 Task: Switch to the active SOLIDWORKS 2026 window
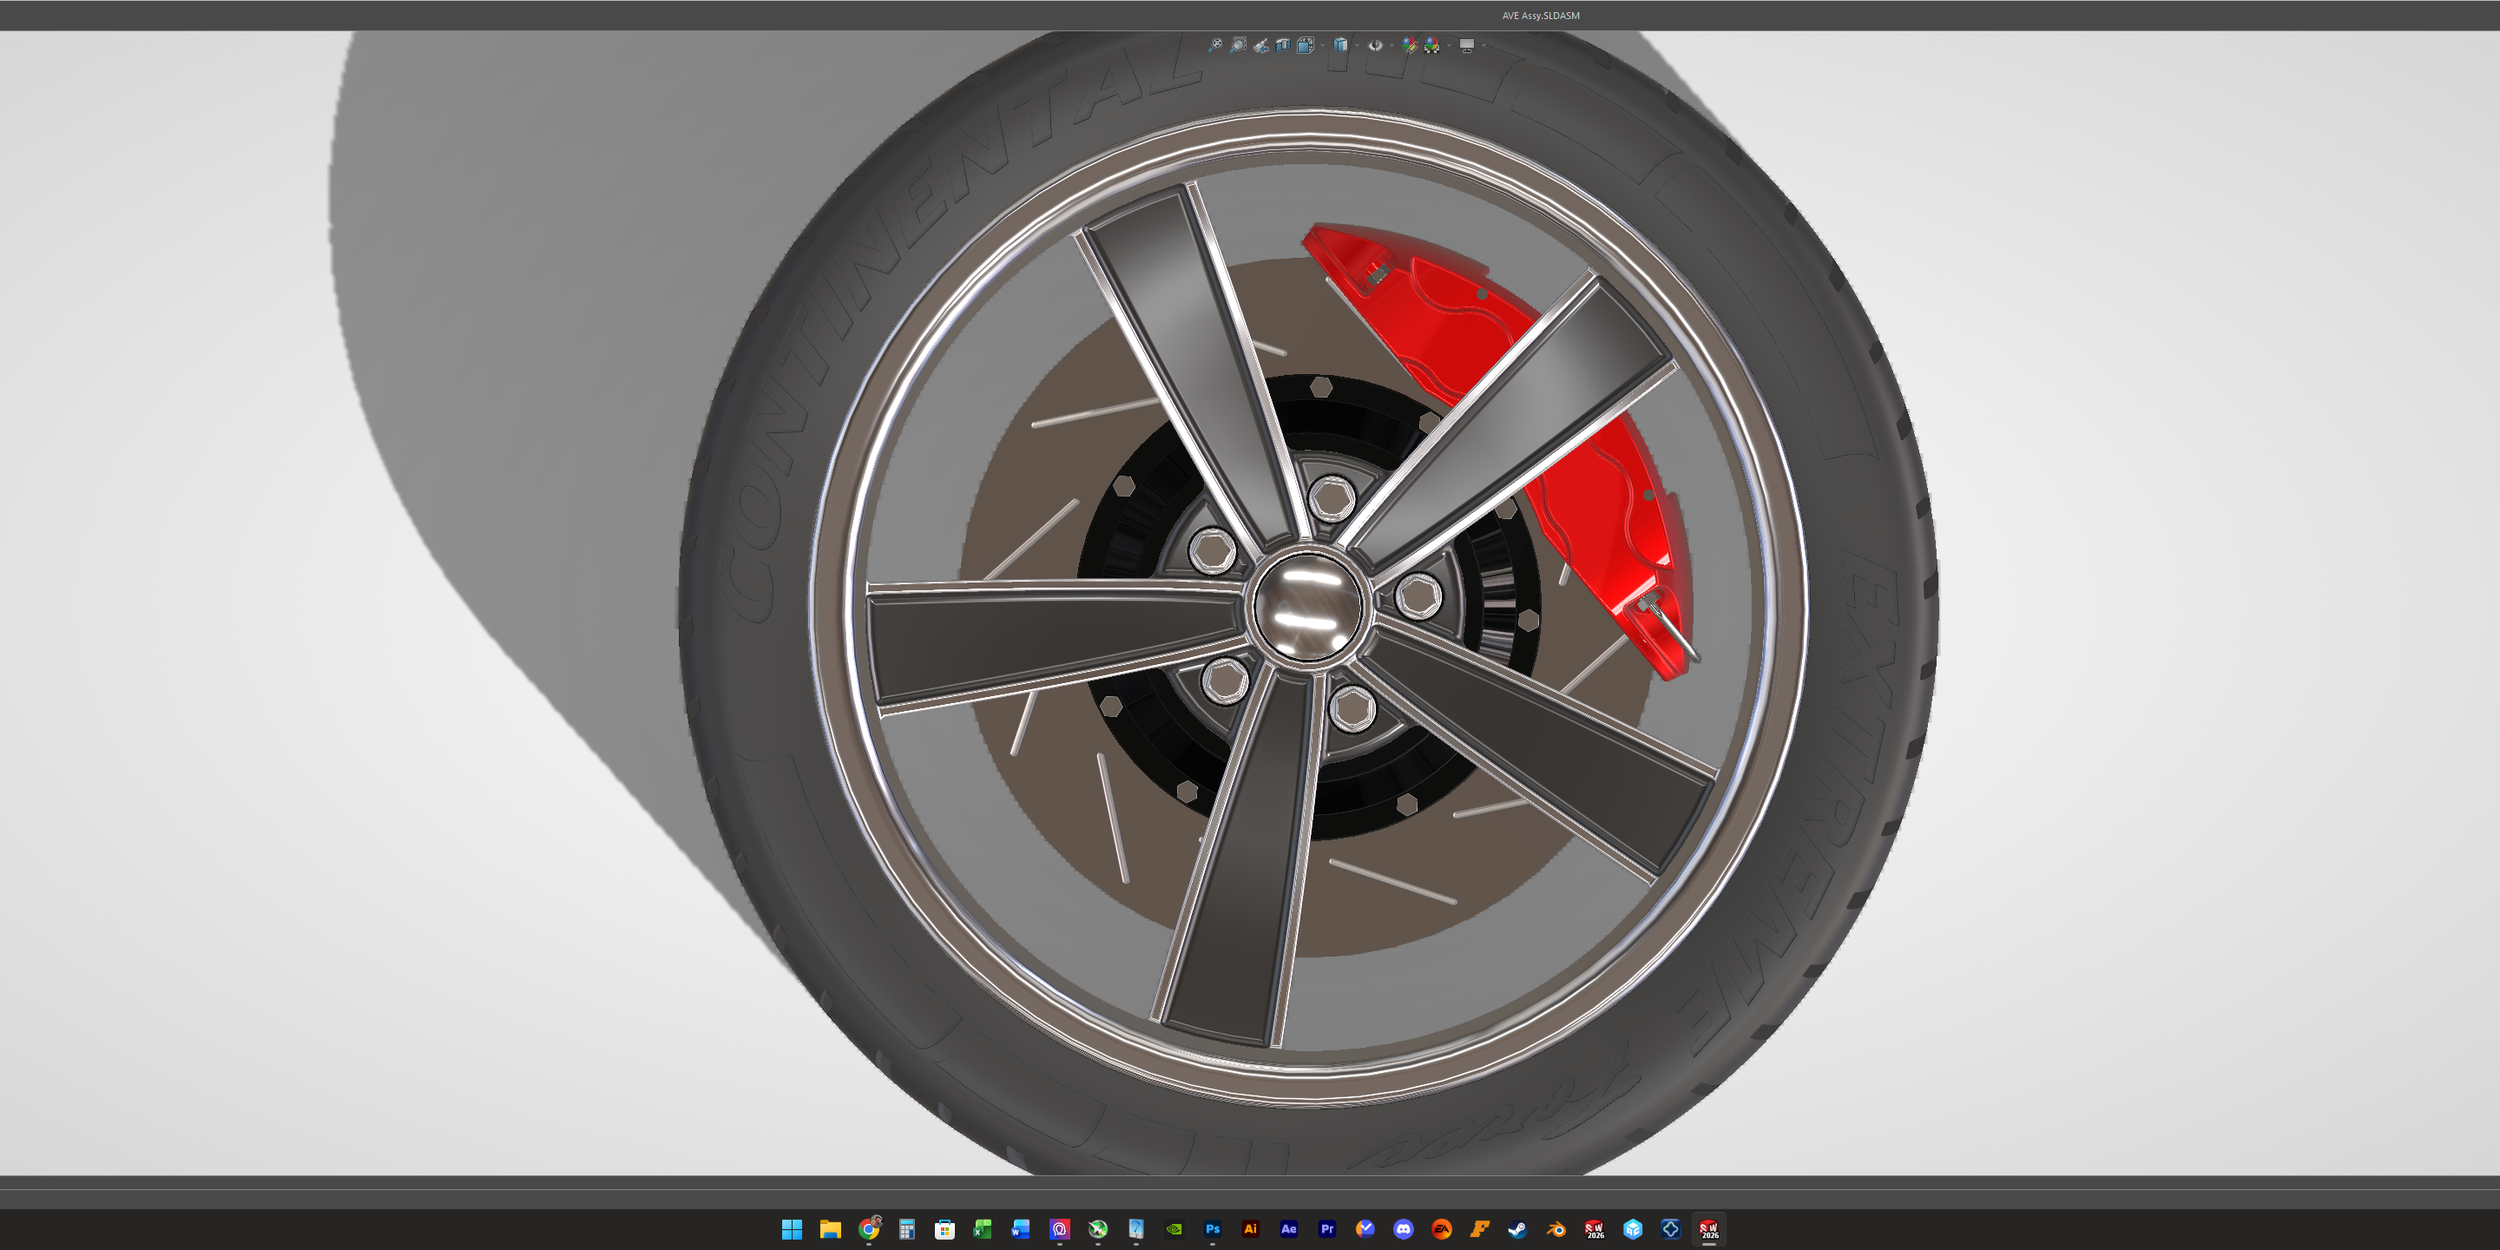pos(1709,1230)
